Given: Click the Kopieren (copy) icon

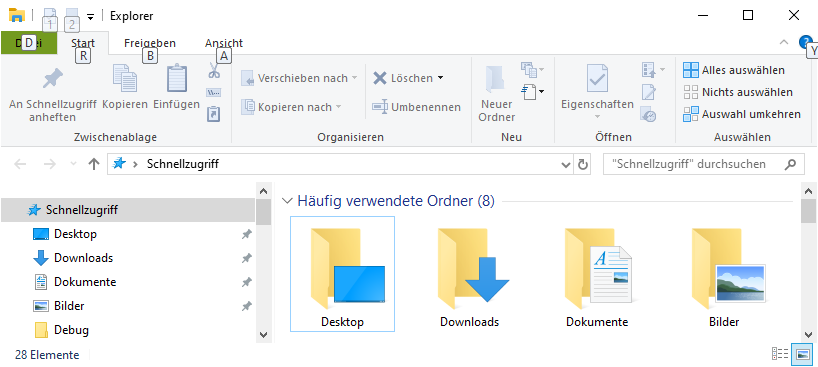Looking at the screenshot, I should [125, 78].
